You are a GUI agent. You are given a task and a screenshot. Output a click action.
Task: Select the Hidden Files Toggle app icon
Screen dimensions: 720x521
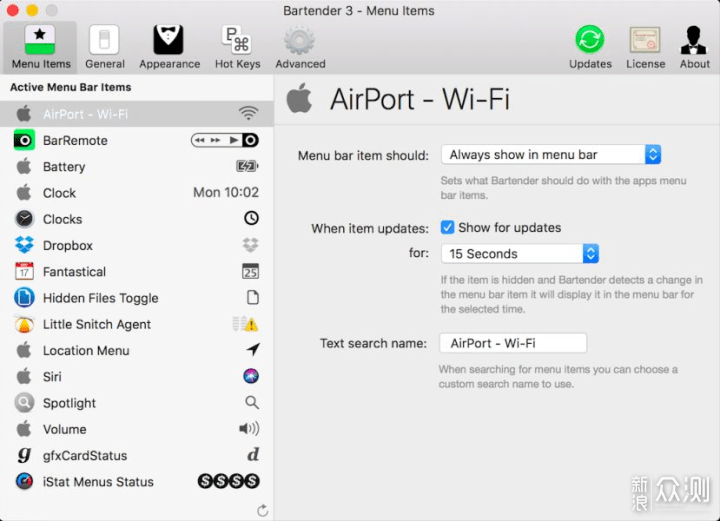24,297
